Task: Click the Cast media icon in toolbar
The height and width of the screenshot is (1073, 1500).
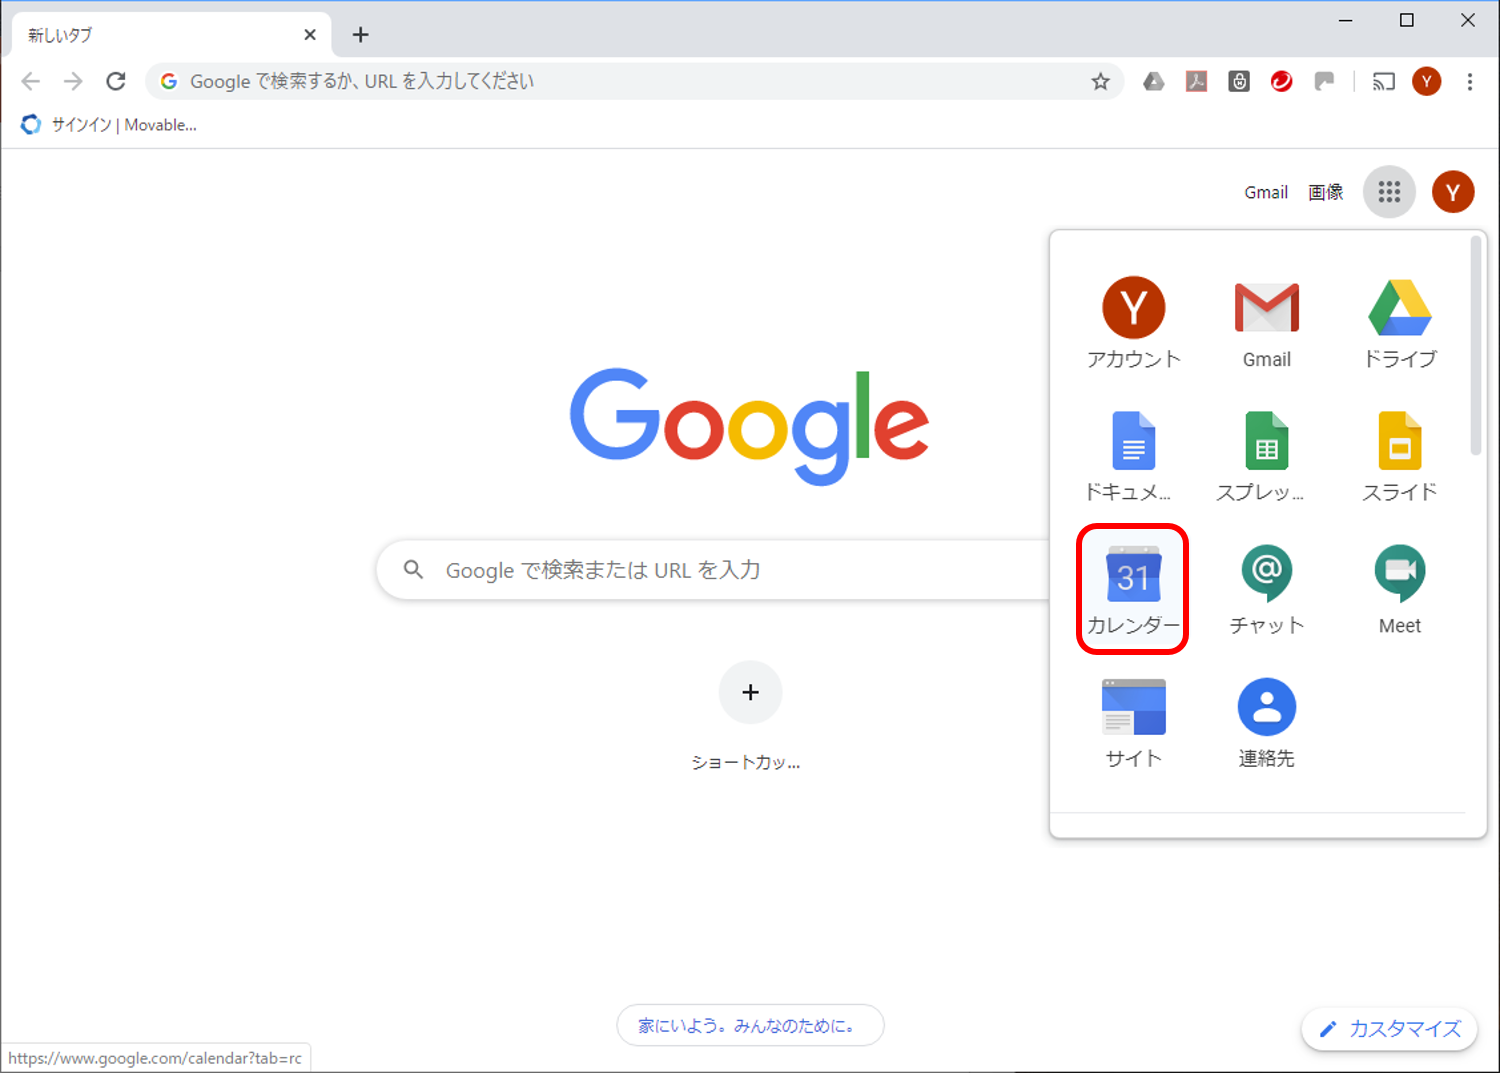Action: click(x=1383, y=82)
